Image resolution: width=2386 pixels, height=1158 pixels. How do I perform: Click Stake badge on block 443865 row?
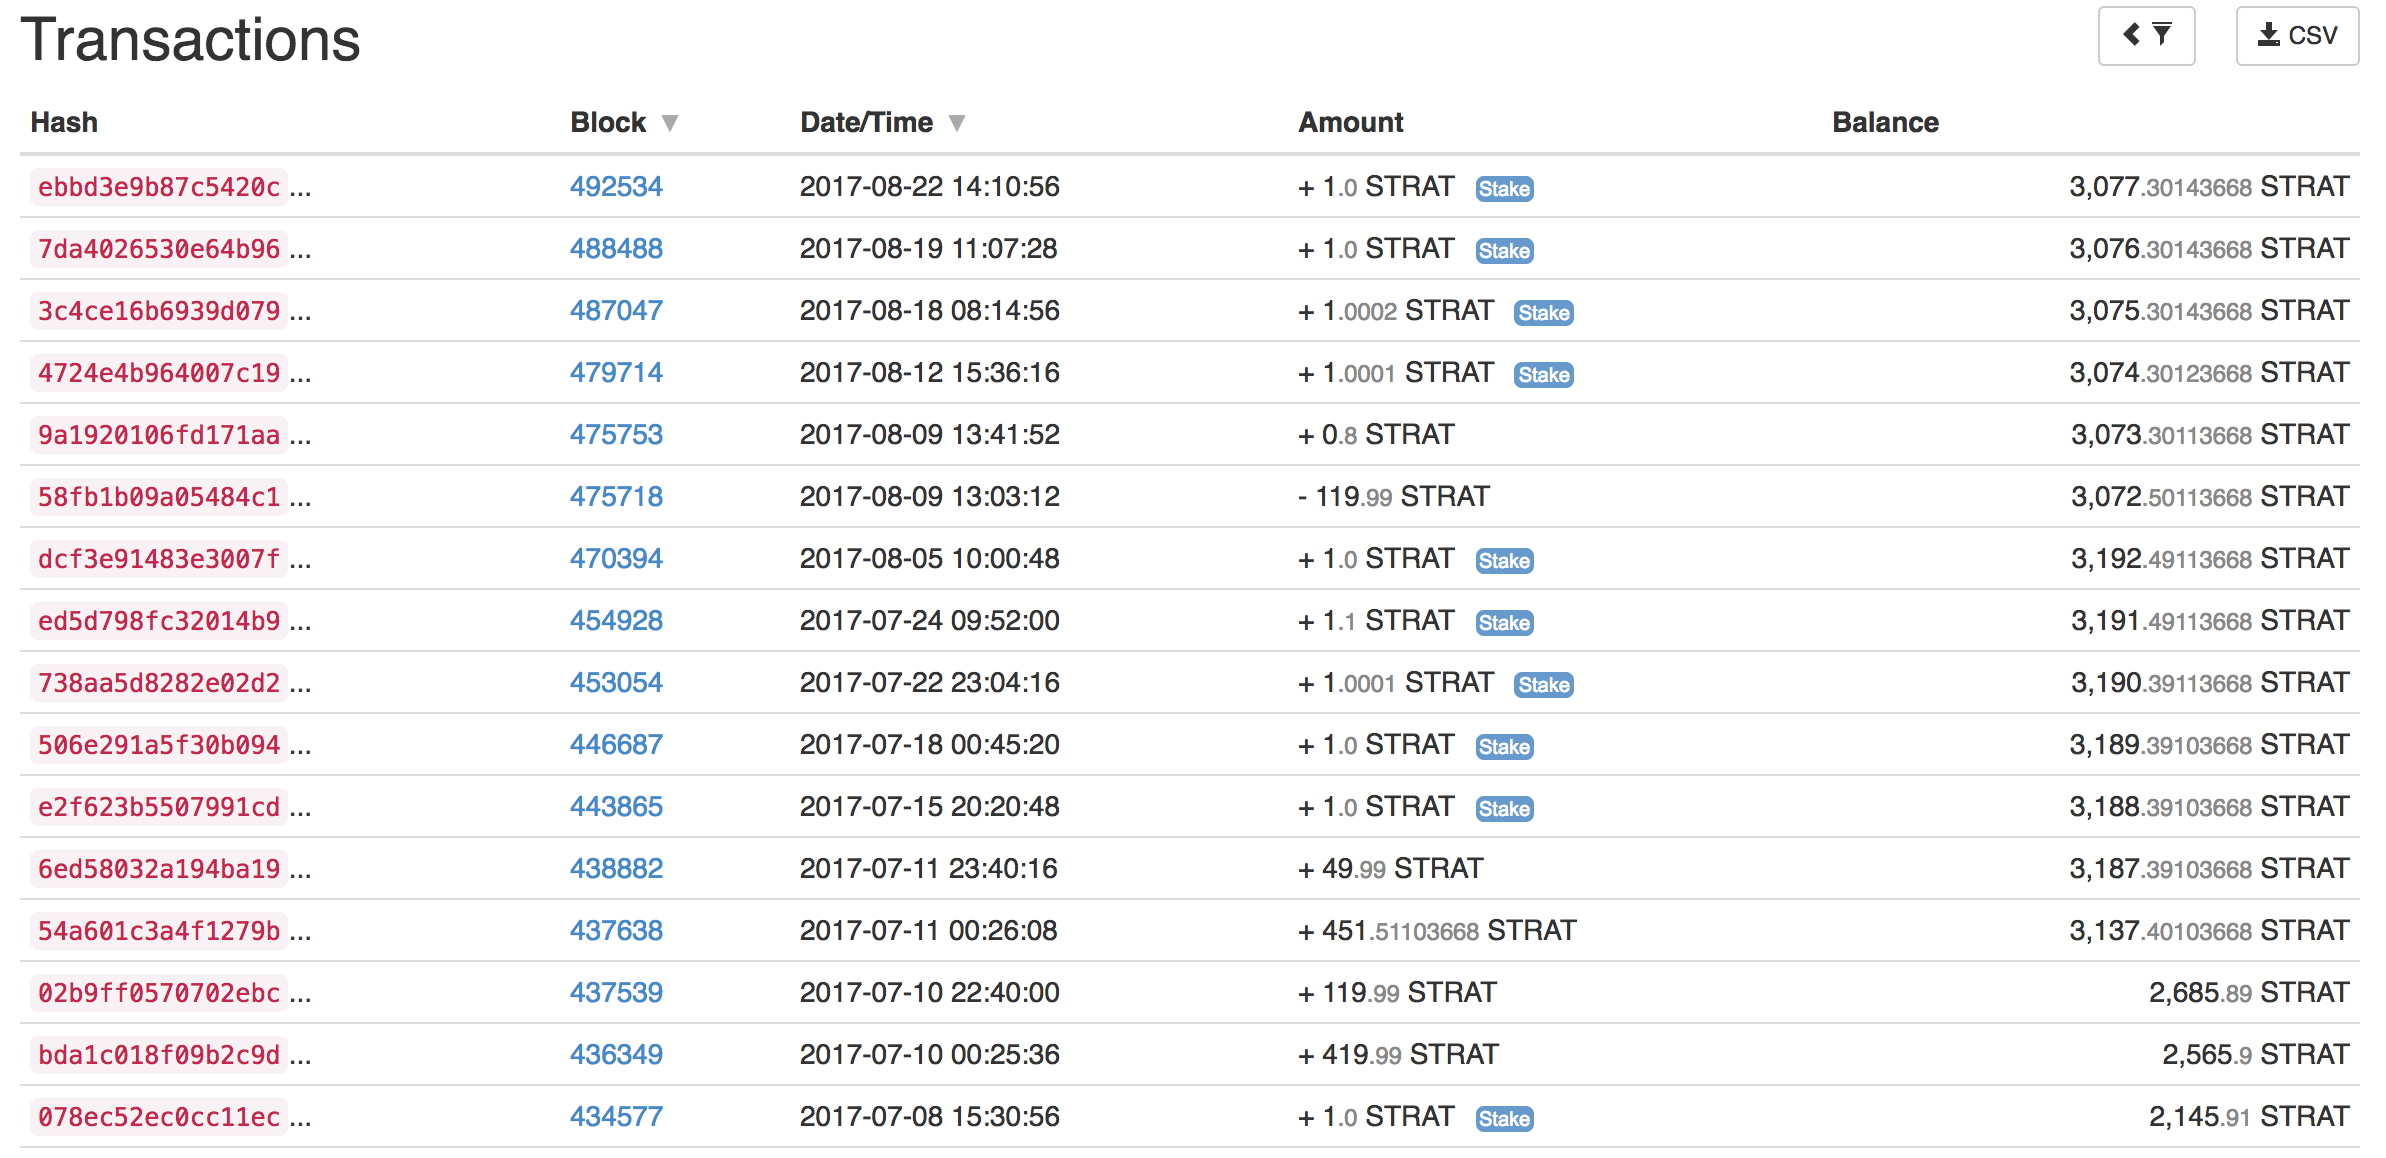[1504, 809]
